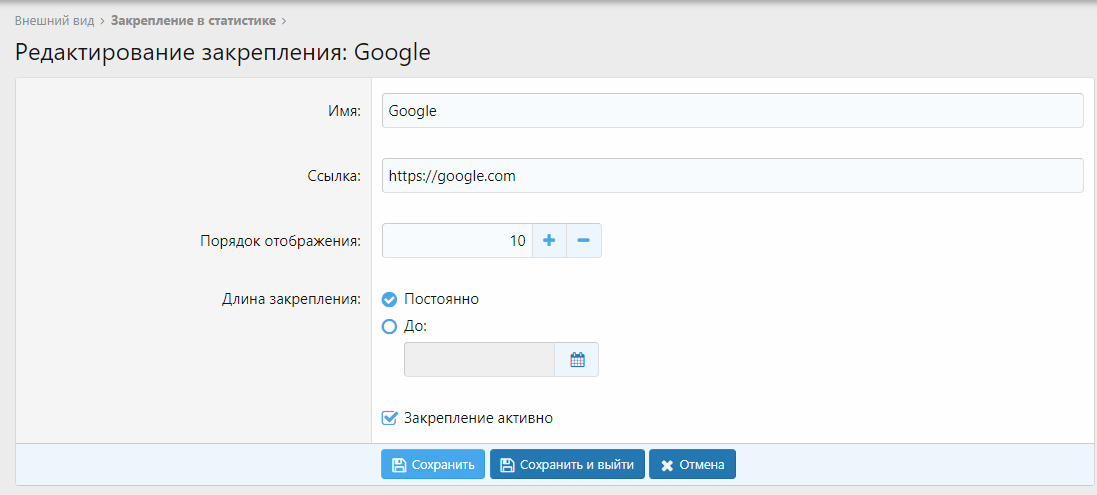Cancel editing with the Отмена button
This screenshot has height=495, width=1097.
coord(693,465)
